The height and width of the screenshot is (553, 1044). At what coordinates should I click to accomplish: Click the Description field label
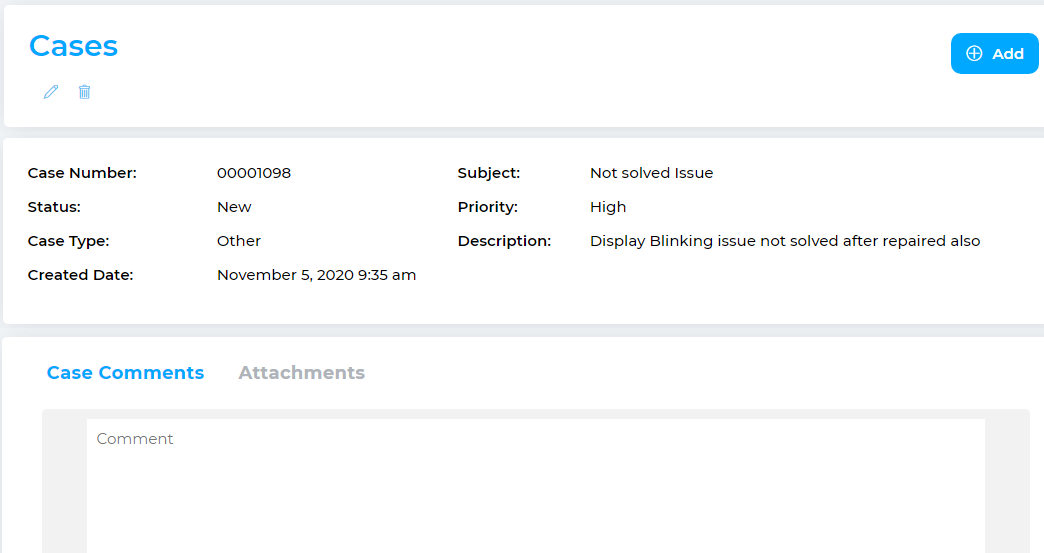(x=504, y=241)
